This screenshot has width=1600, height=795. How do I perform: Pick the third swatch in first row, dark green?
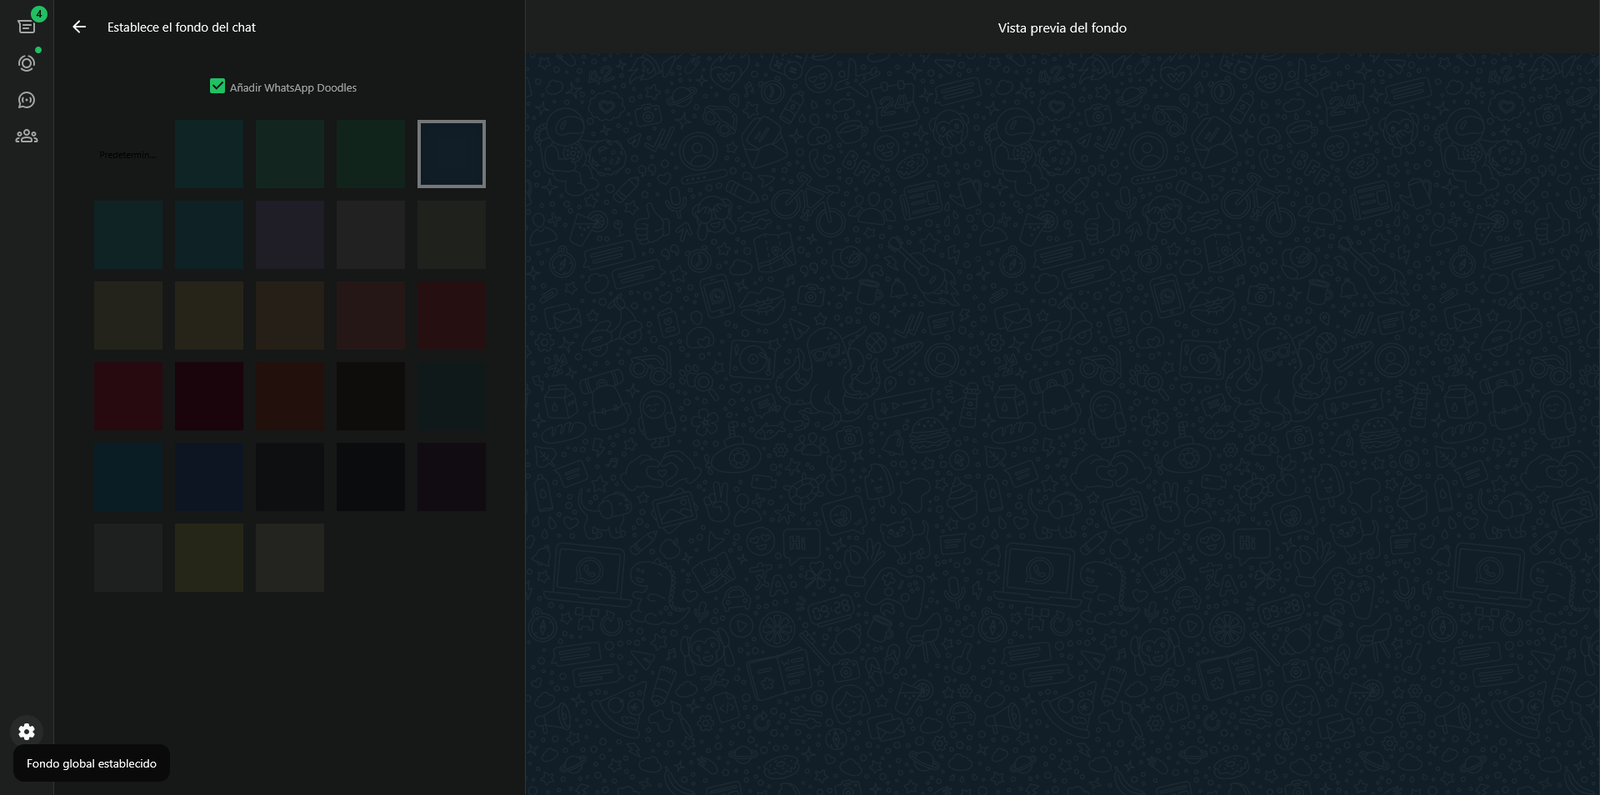[x=290, y=154]
